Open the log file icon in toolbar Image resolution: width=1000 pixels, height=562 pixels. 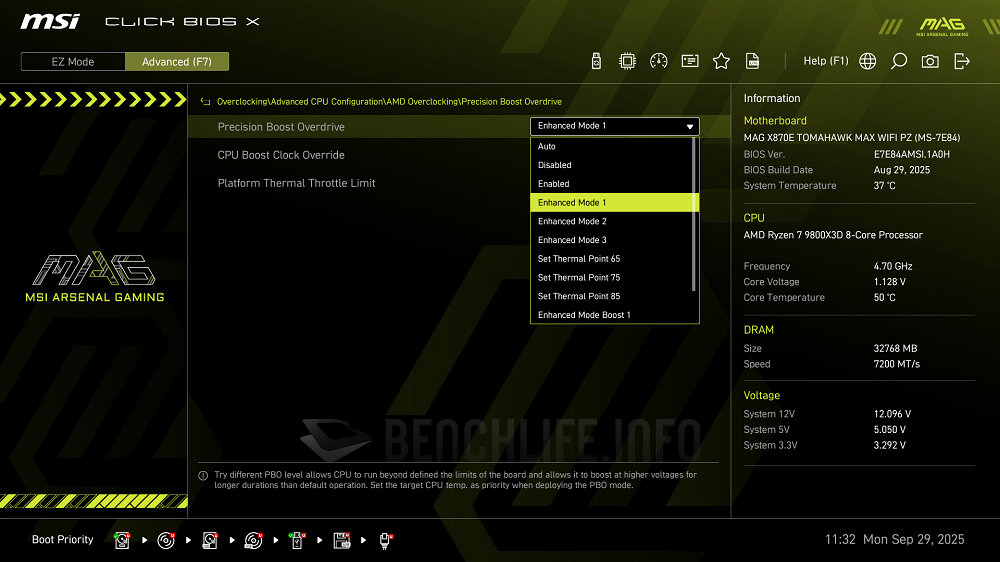pyautogui.click(x=753, y=61)
